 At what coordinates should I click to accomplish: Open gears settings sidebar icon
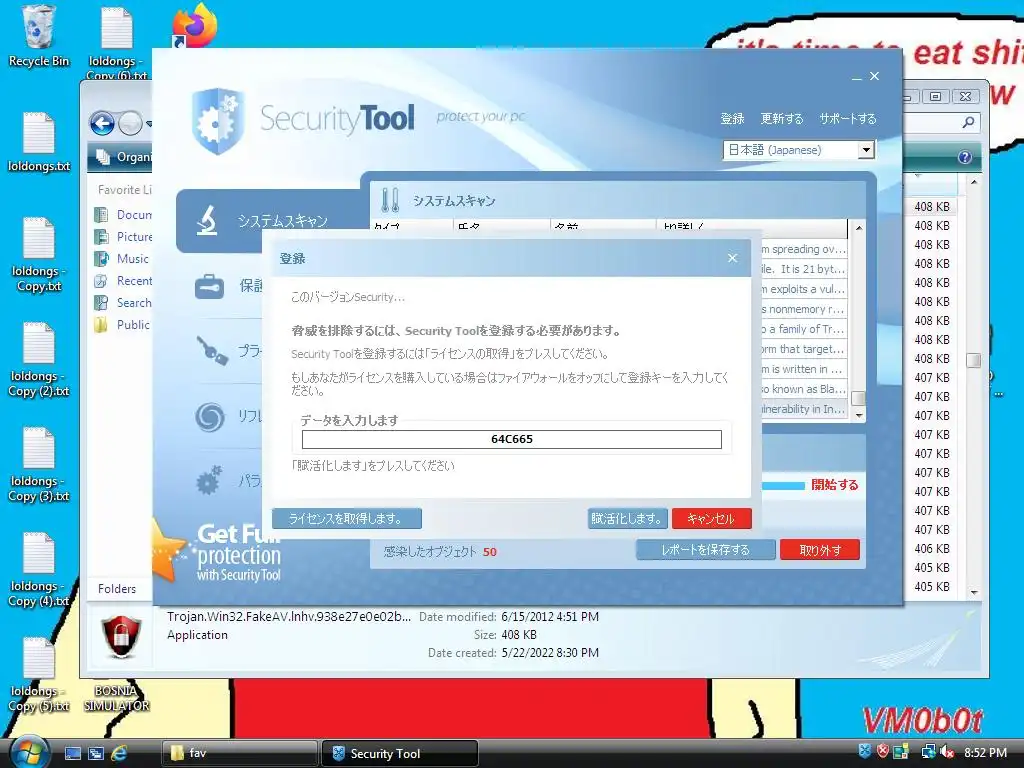[209, 481]
